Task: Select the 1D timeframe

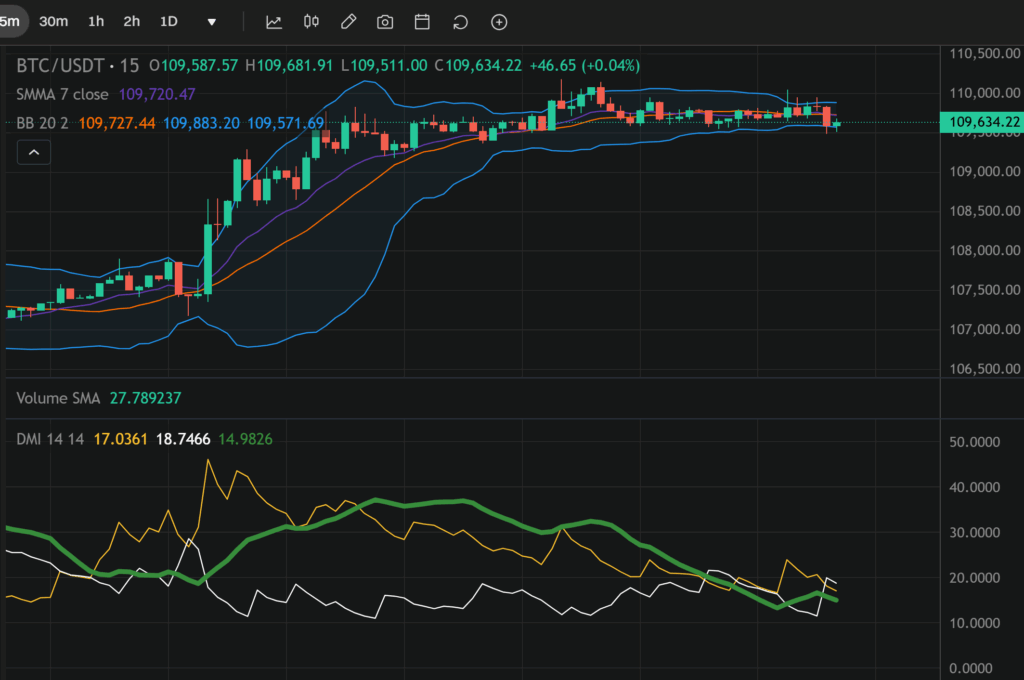Action: [169, 22]
